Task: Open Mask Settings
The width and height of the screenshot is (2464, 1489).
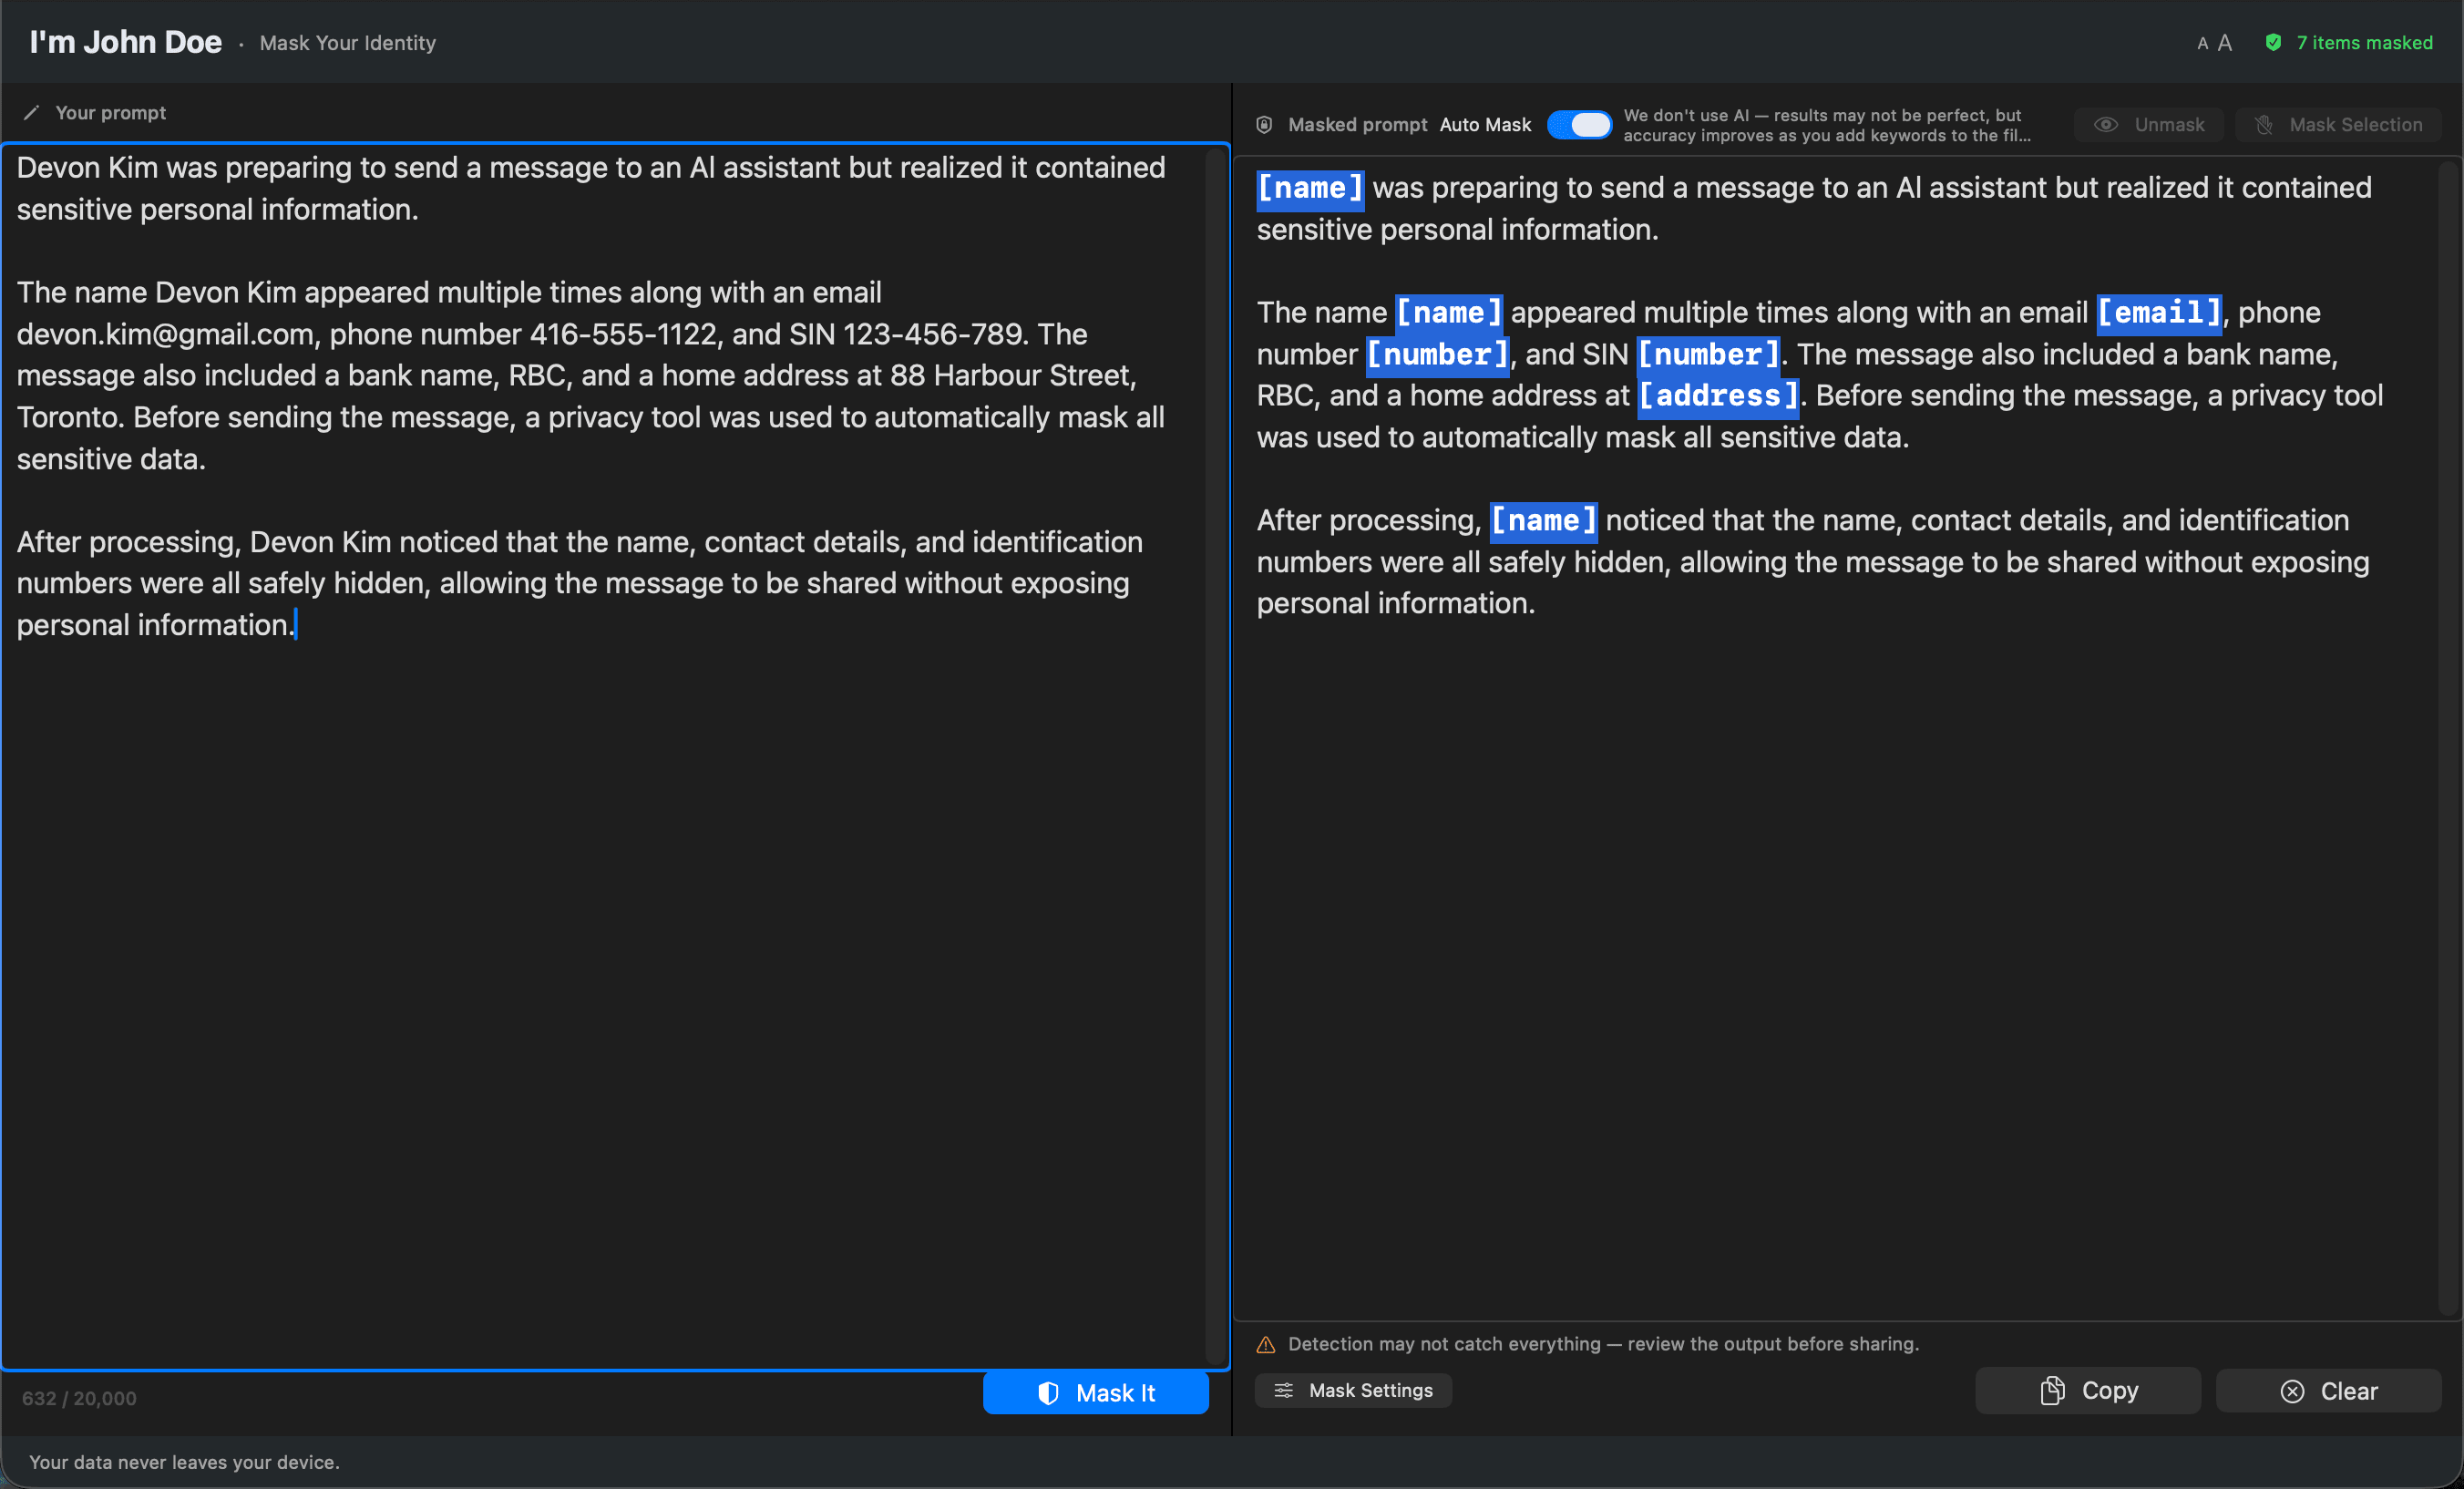Action: click(1353, 1390)
